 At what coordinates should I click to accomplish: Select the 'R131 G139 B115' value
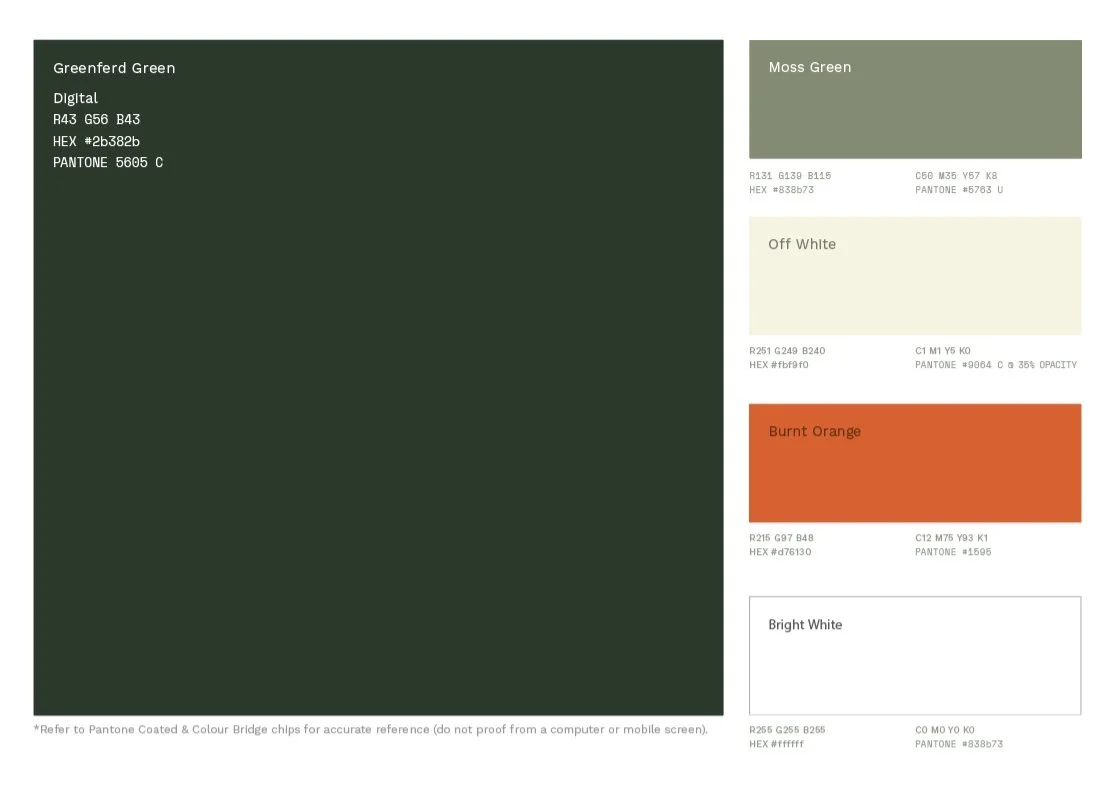(790, 176)
